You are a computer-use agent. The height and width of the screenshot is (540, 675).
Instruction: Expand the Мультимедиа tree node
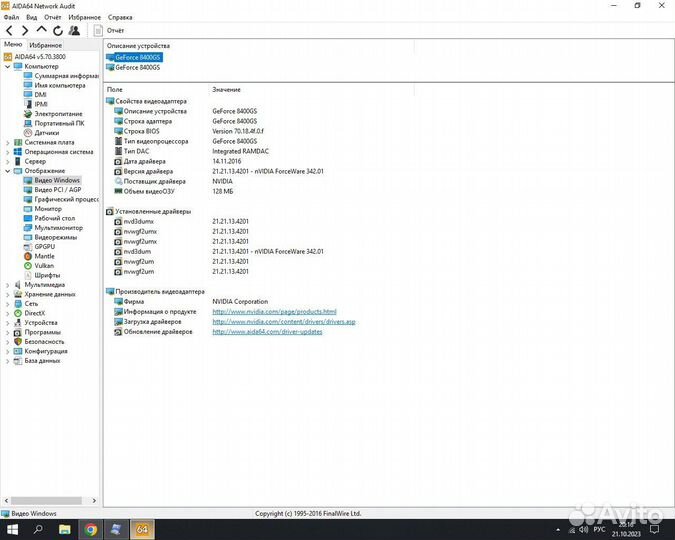pyautogui.click(x=8, y=284)
